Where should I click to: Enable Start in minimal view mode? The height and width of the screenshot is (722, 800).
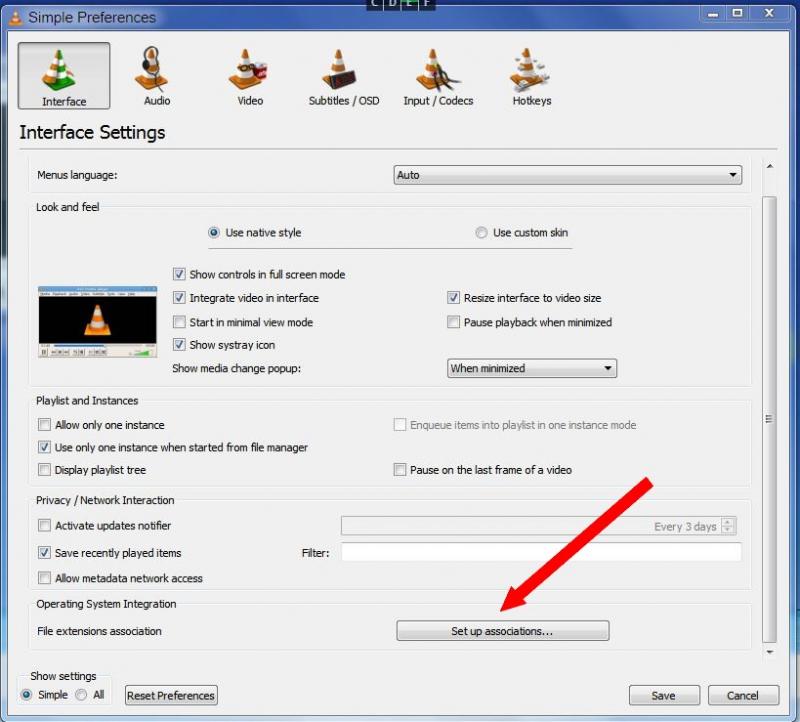click(x=180, y=322)
